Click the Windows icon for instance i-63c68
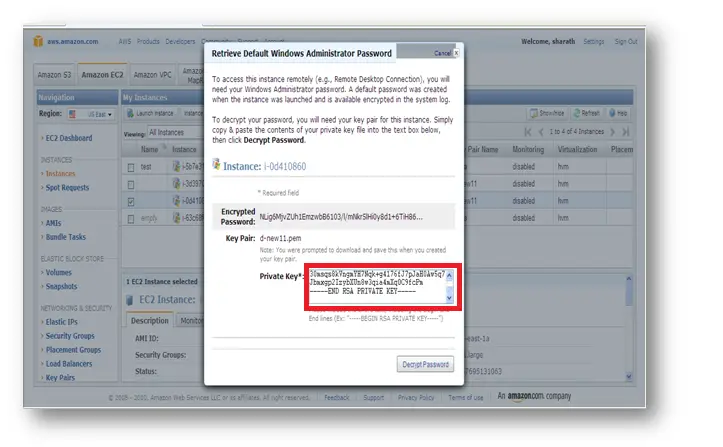 point(176,218)
